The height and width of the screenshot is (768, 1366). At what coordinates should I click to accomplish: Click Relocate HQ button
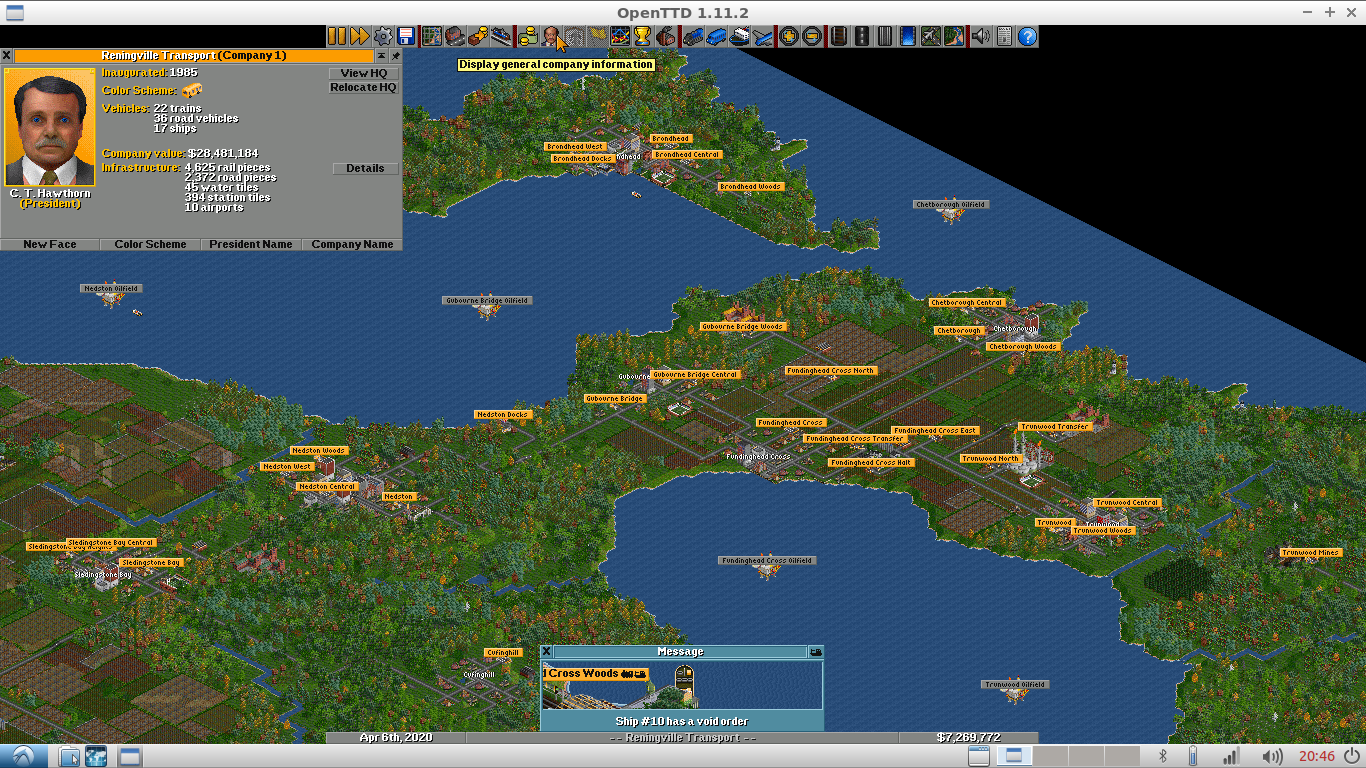pos(364,87)
